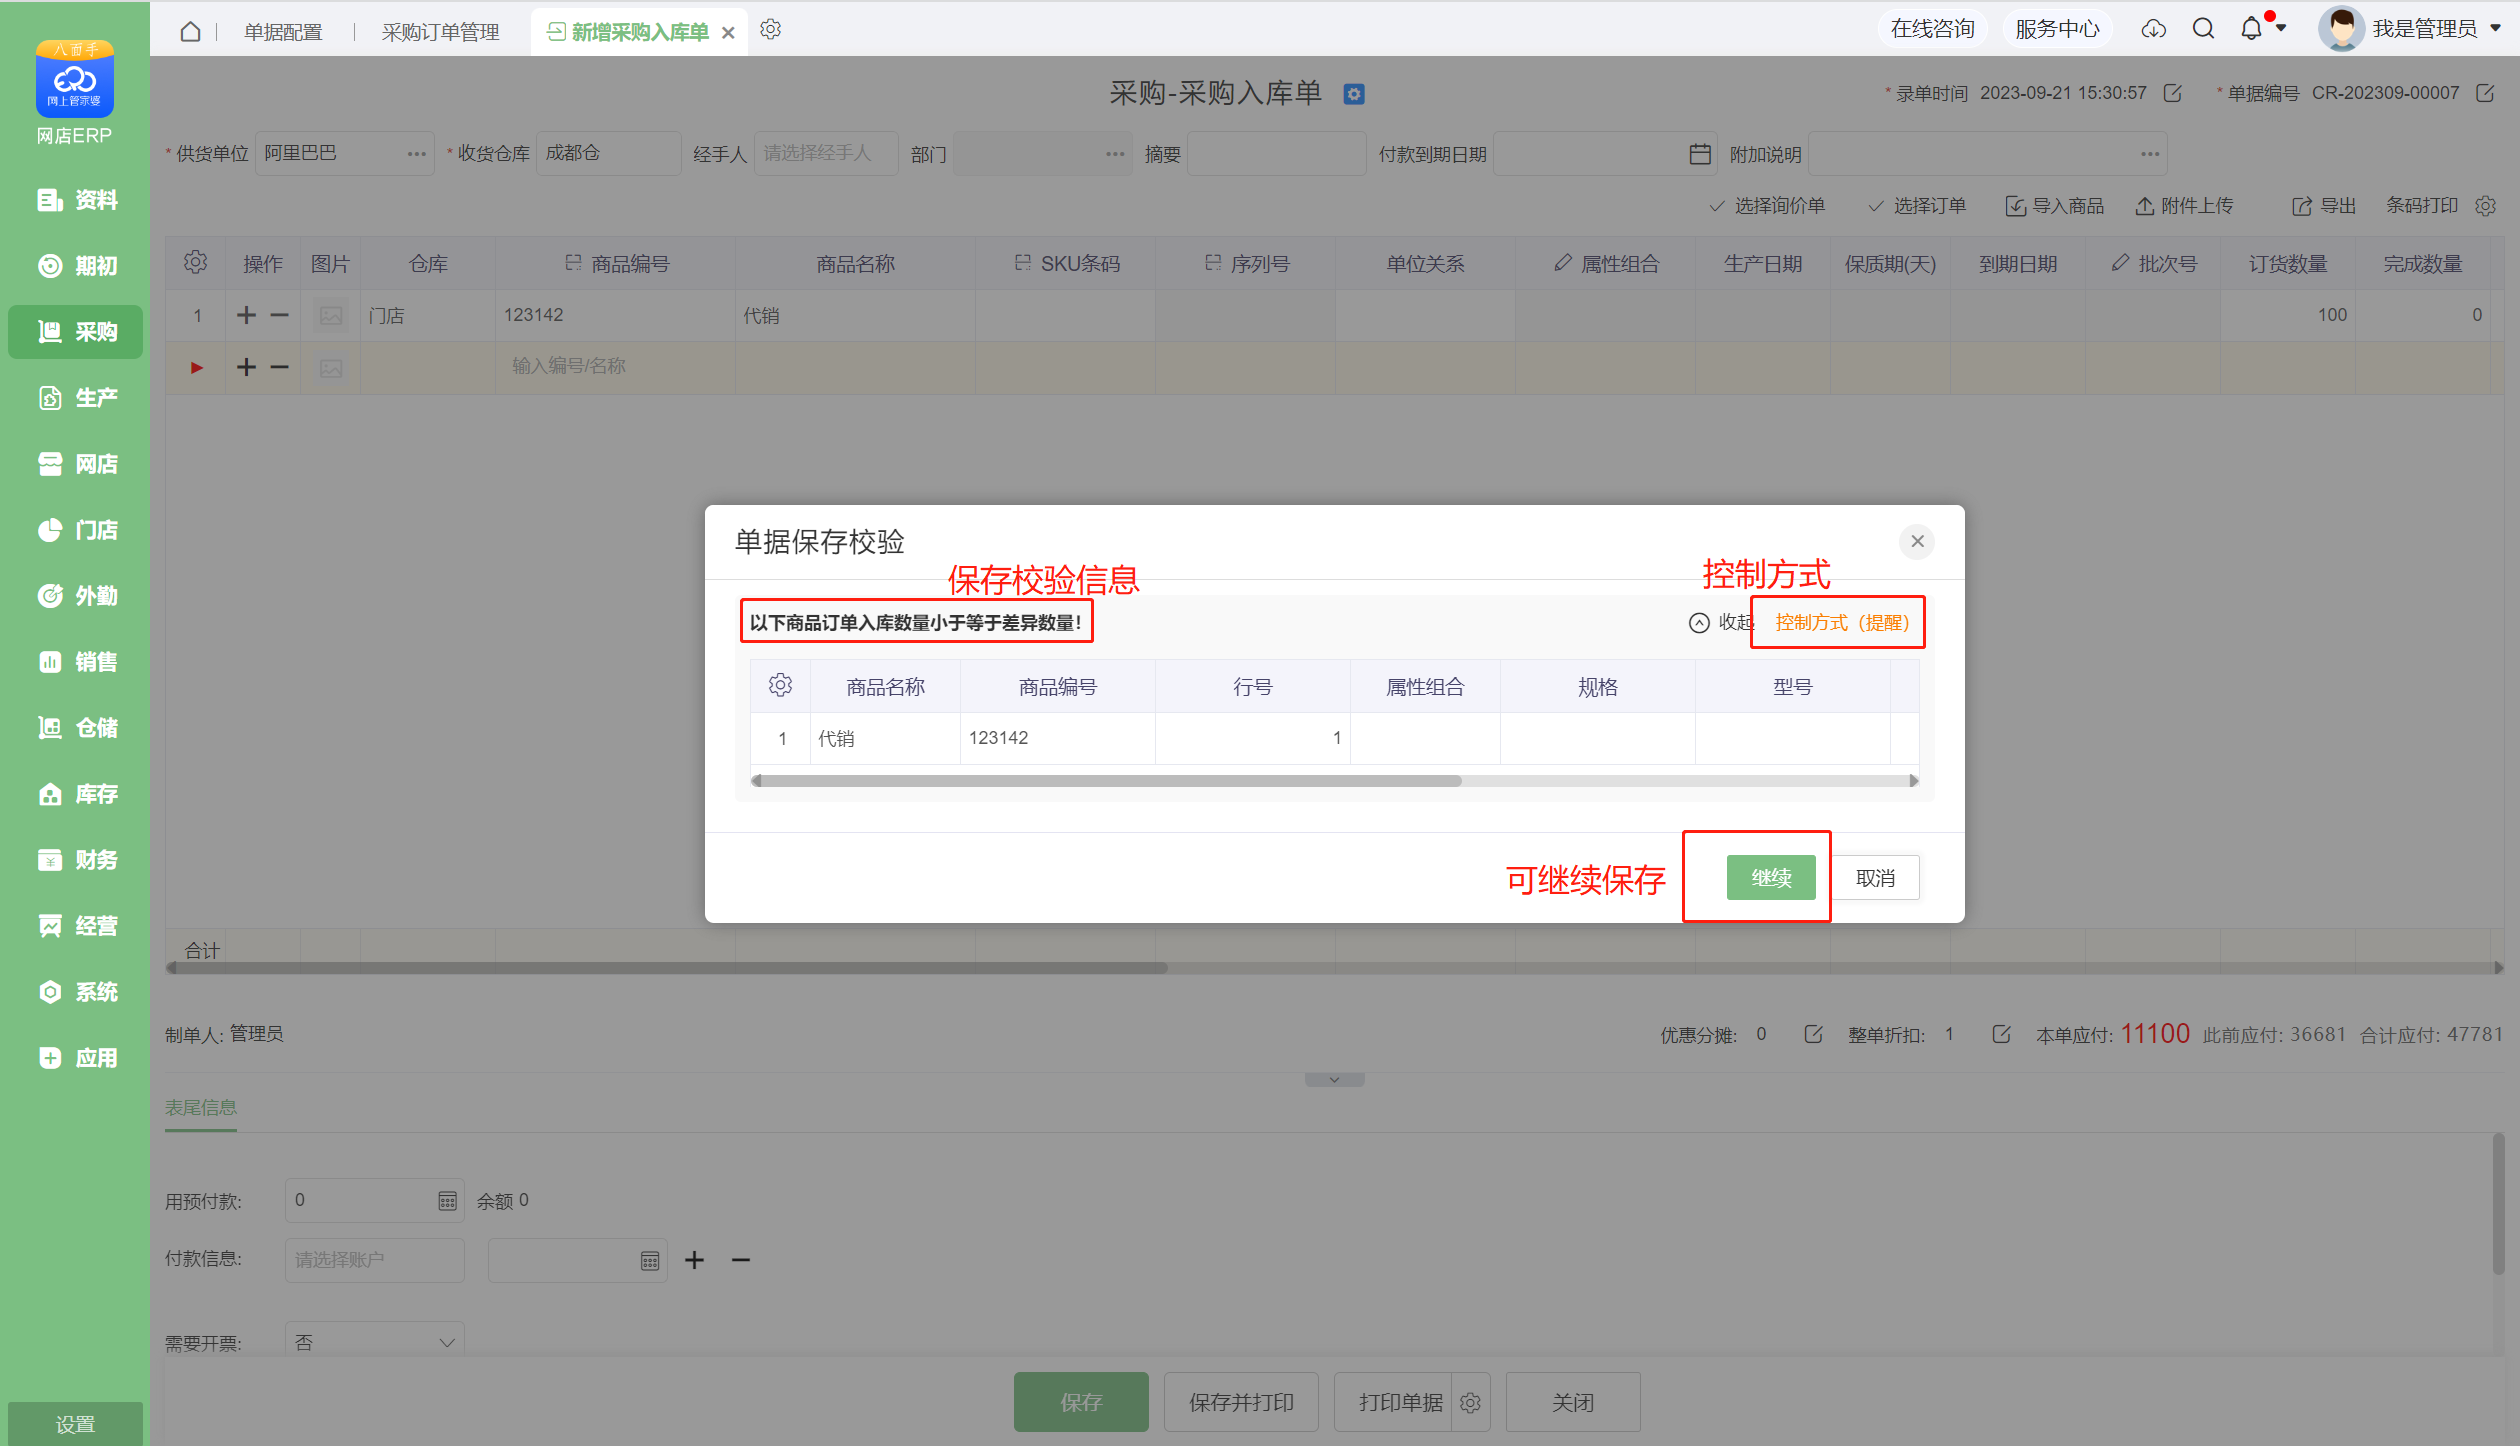Click the home icon in tab bar
This screenshot has width=2520, height=1446.
click(x=190, y=31)
